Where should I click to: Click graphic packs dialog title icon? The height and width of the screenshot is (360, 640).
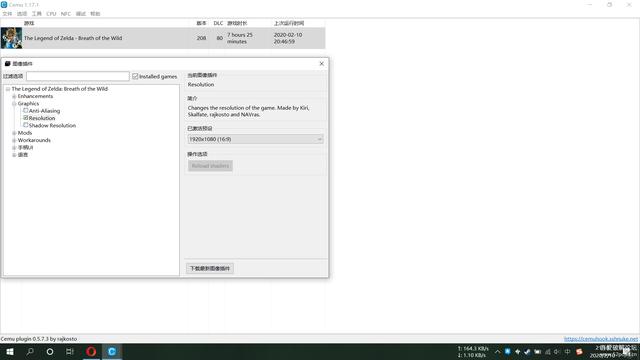(x=7, y=64)
